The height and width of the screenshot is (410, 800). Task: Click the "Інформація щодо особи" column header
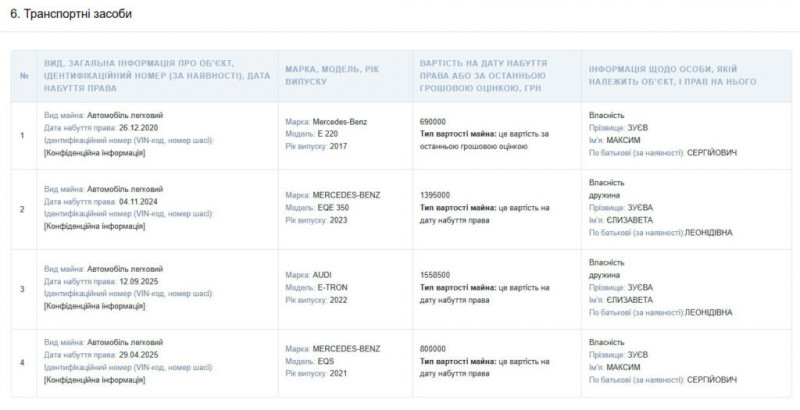coord(672,76)
